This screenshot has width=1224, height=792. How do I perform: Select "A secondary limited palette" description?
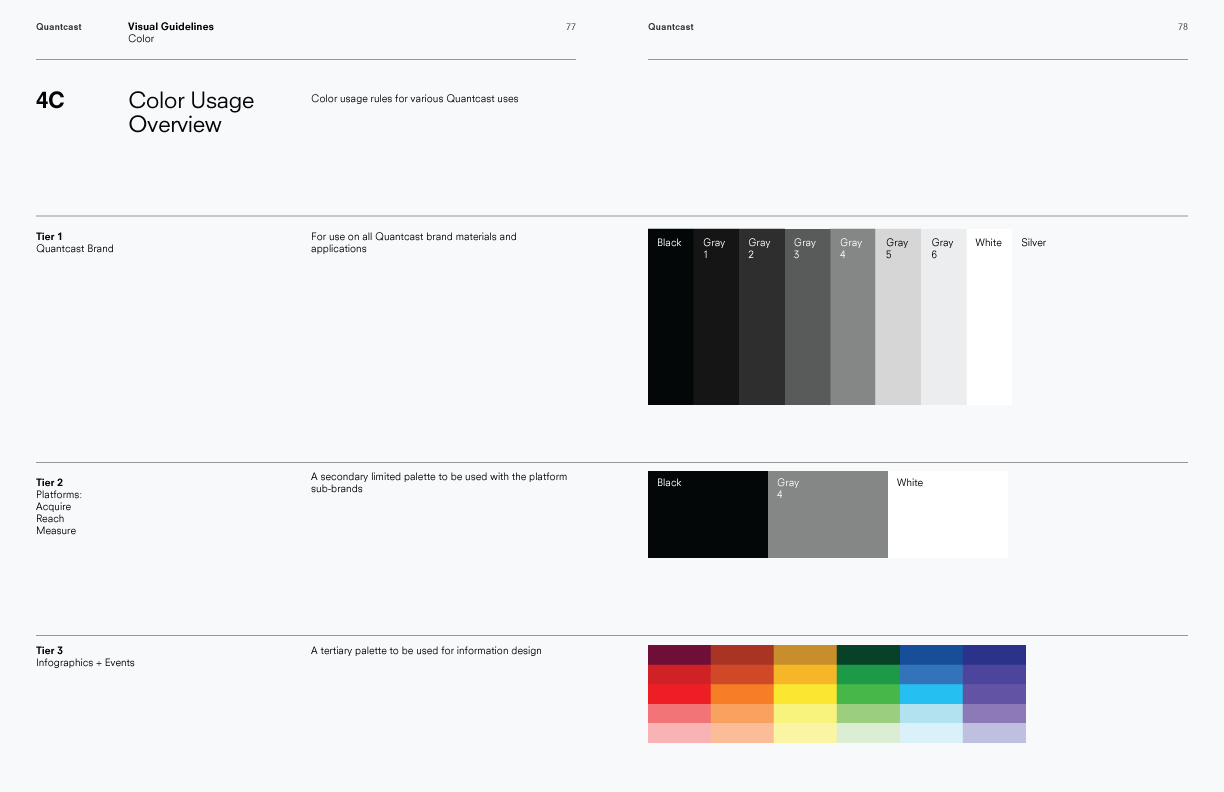(439, 483)
